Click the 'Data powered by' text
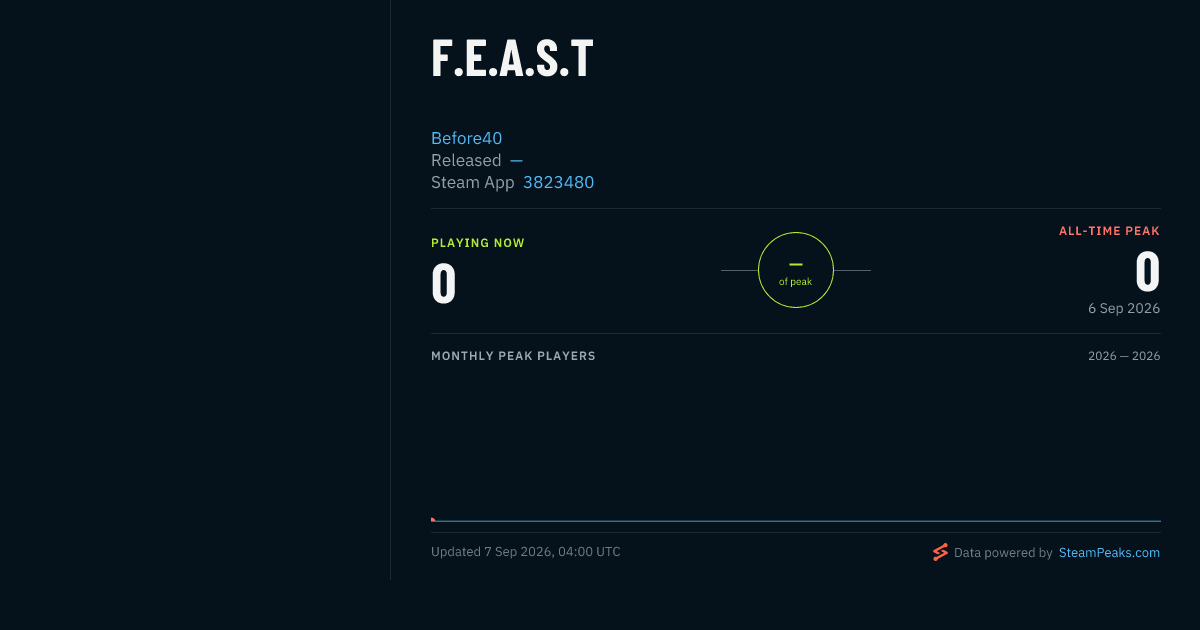Viewport: 1200px width, 630px height. (1003, 552)
